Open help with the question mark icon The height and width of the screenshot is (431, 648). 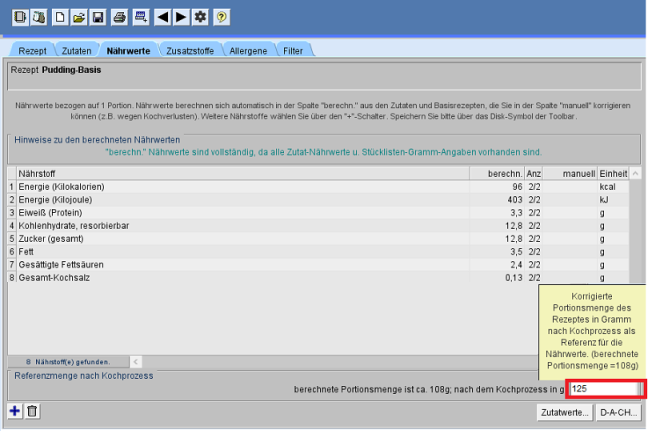tap(221, 17)
